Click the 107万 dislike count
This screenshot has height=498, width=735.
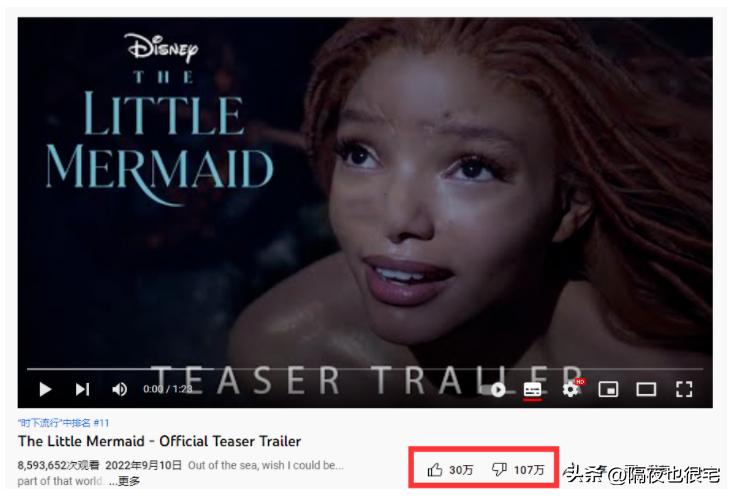point(529,470)
